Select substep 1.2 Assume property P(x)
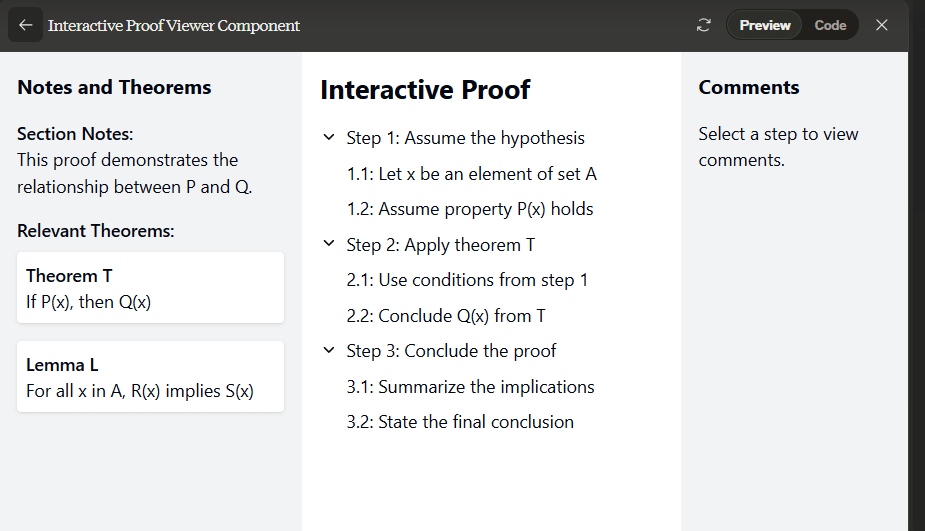The width and height of the screenshot is (925, 531). 470,209
